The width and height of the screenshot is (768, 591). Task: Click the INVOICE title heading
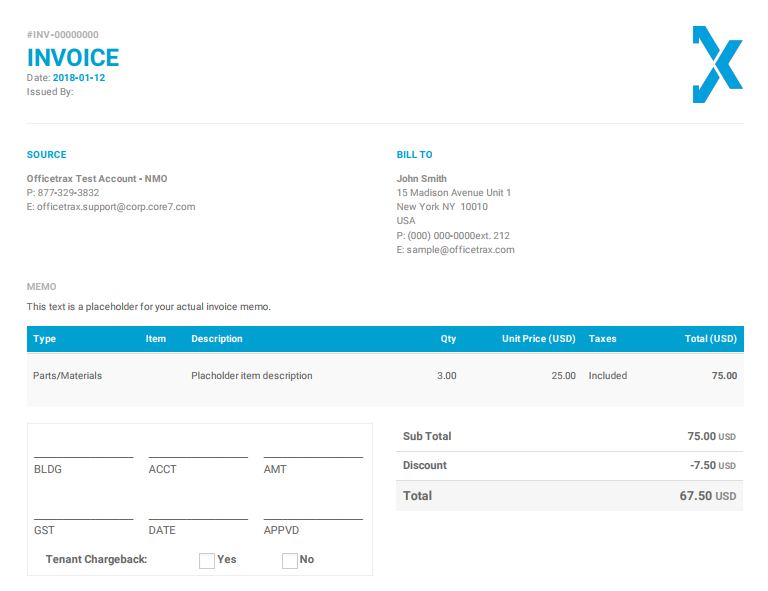pyautogui.click(x=73, y=58)
